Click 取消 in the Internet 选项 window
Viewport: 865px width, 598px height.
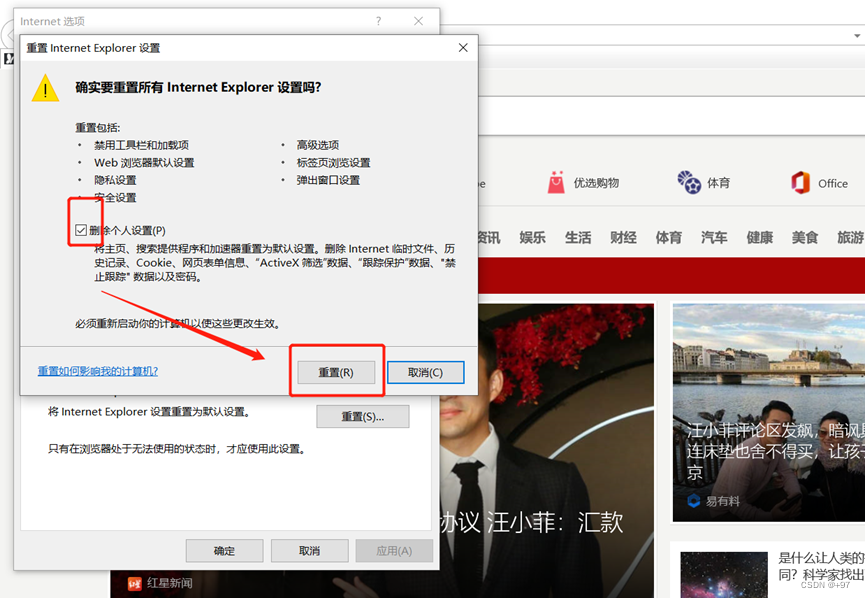tap(309, 551)
